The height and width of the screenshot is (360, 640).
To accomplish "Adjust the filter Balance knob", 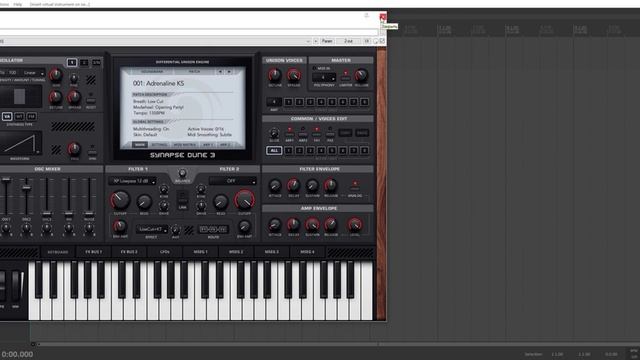I will (x=182, y=173).
